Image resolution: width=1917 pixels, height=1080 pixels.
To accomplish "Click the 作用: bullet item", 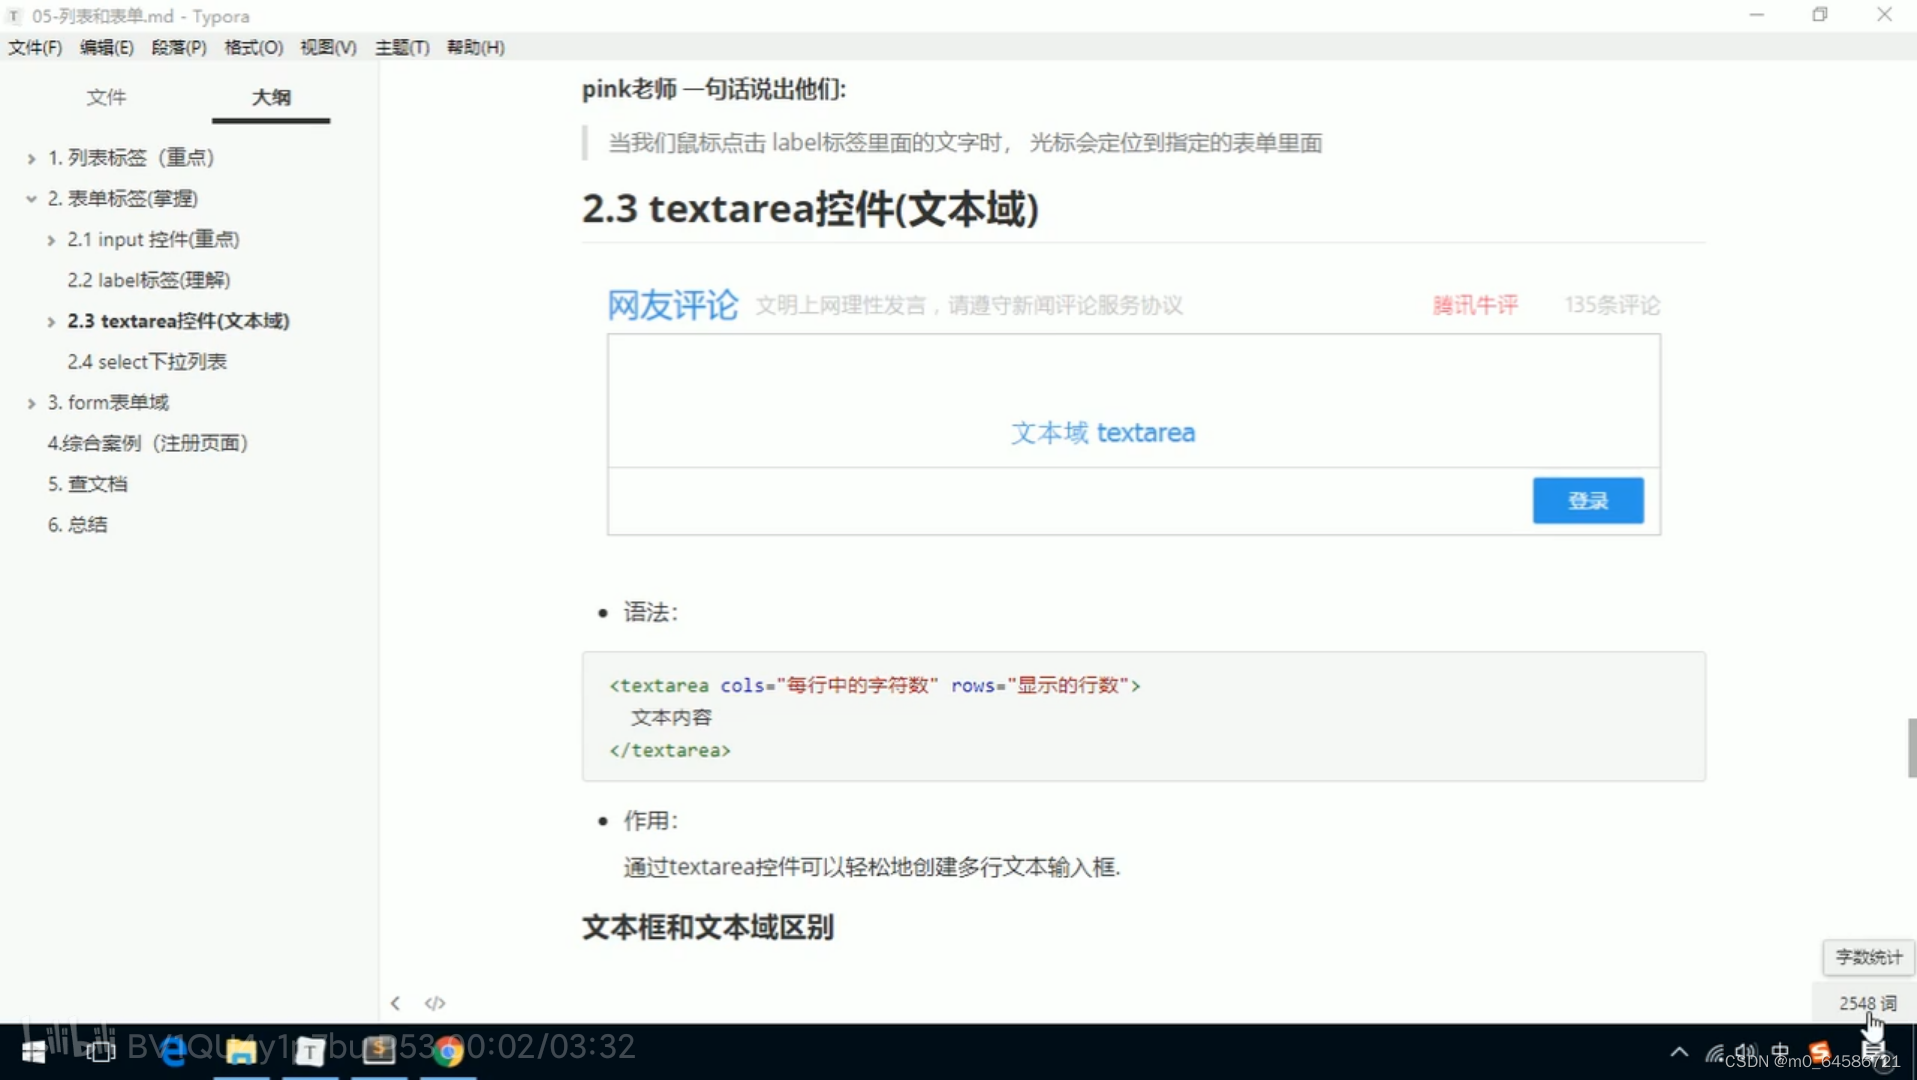I will click(x=650, y=821).
